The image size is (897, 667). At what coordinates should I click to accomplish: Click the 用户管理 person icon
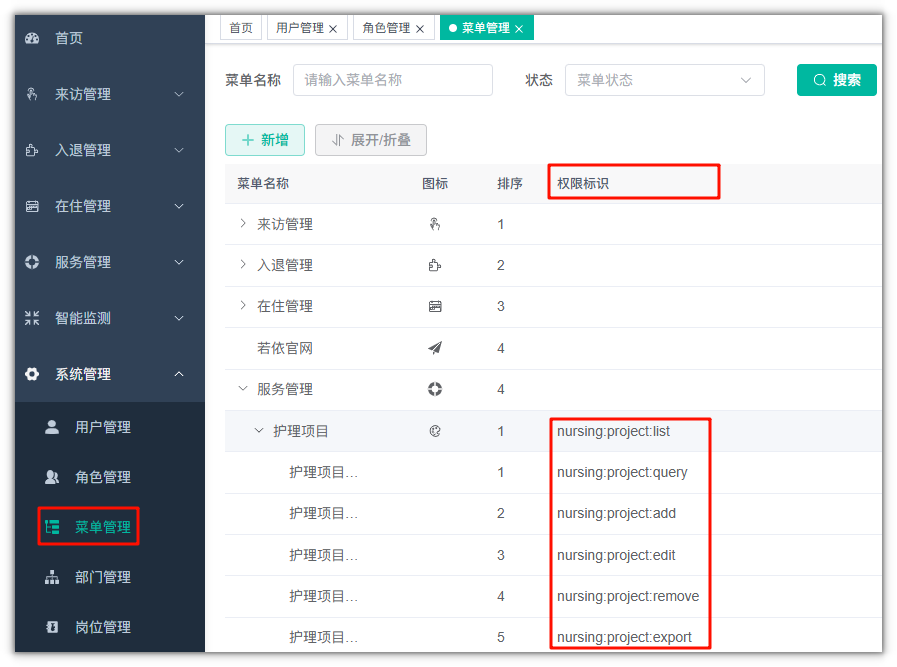click(52, 427)
